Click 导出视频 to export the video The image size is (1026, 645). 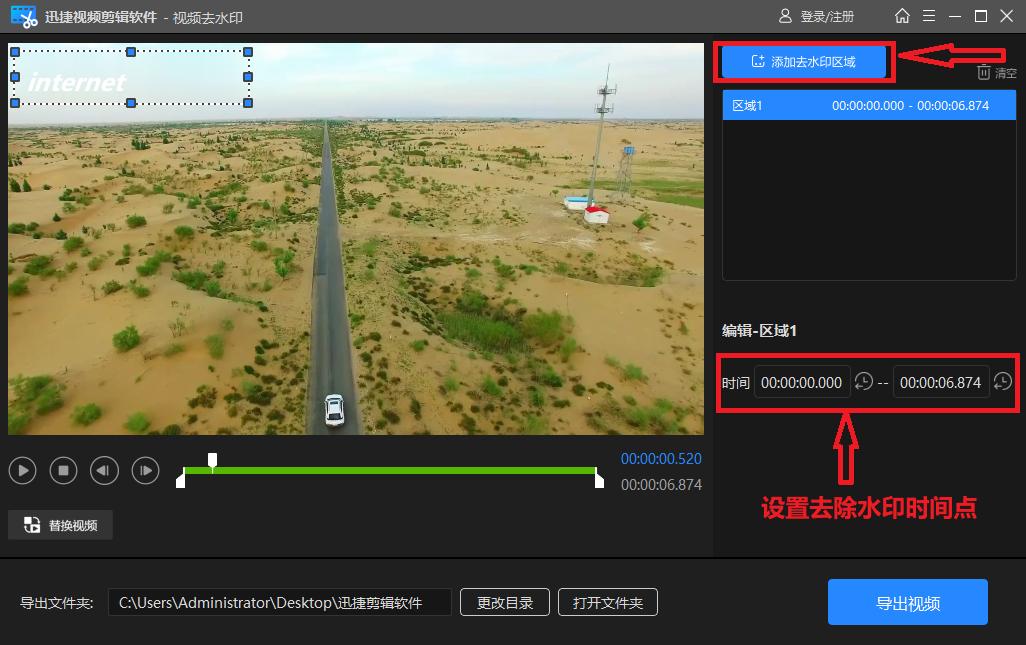click(x=907, y=601)
